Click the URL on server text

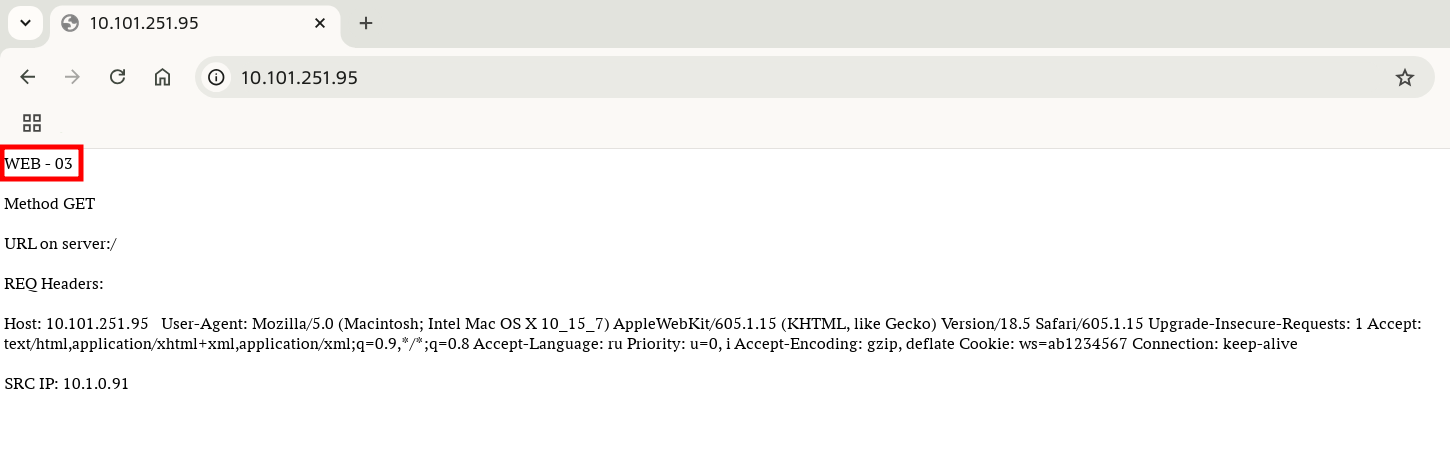coord(61,244)
